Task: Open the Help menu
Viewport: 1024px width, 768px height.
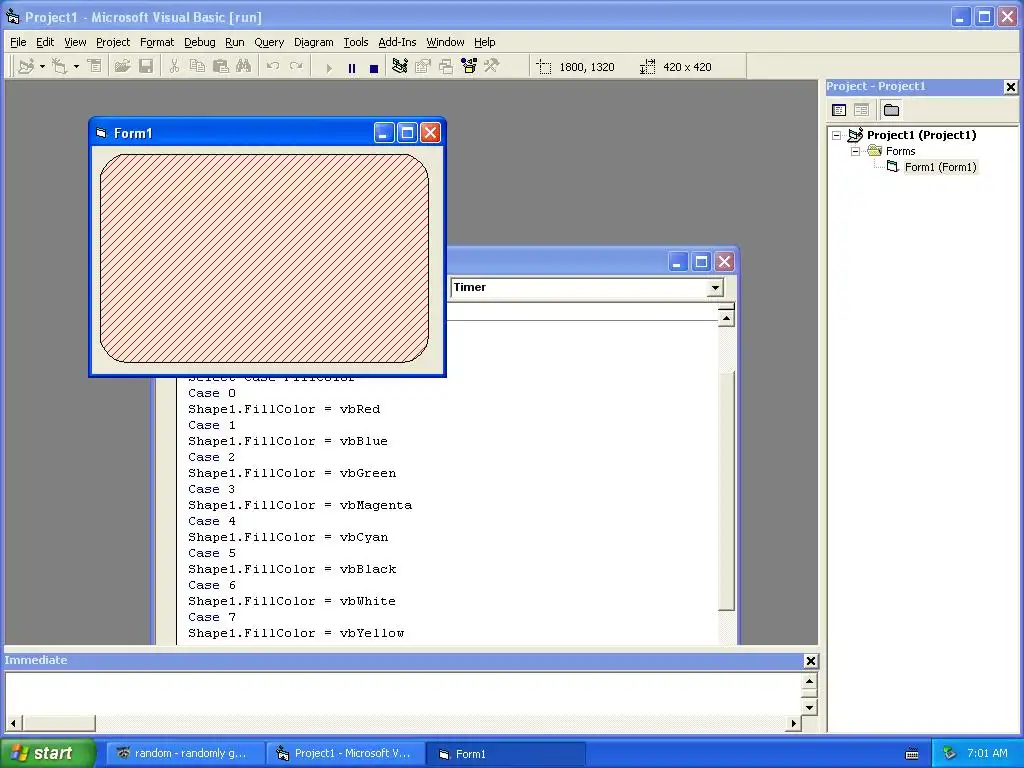Action: (485, 42)
